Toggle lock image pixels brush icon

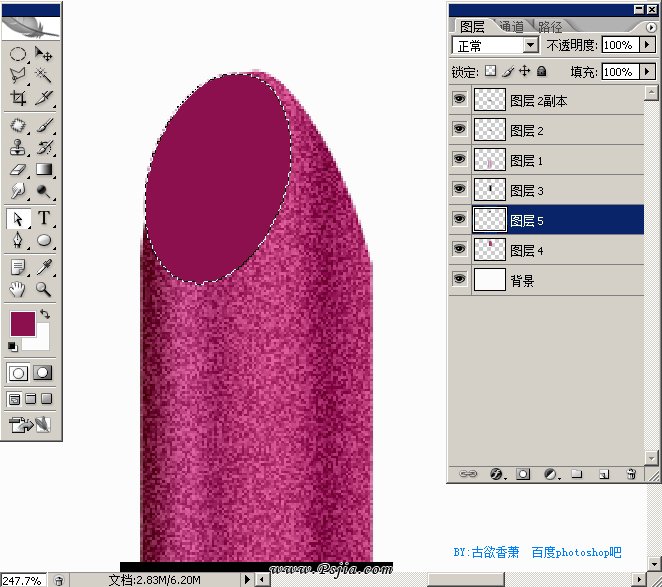[x=508, y=71]
